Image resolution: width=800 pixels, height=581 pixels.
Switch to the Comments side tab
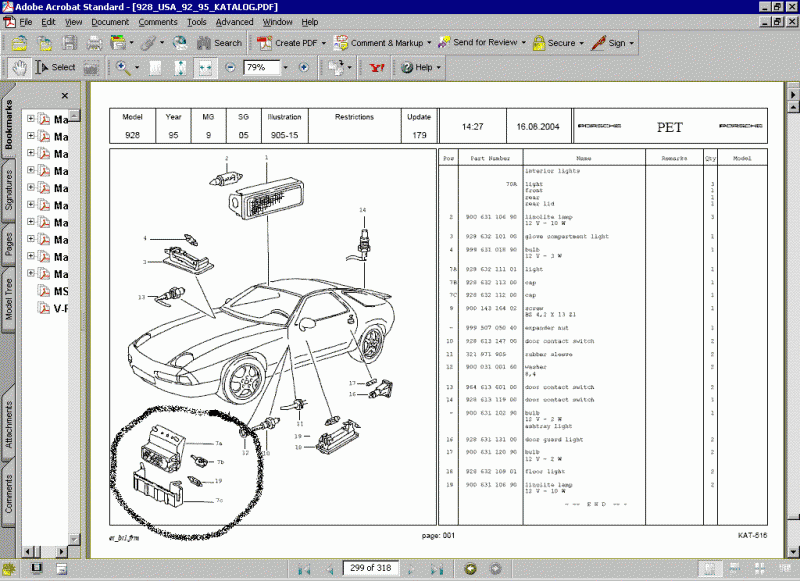point(9,493)
